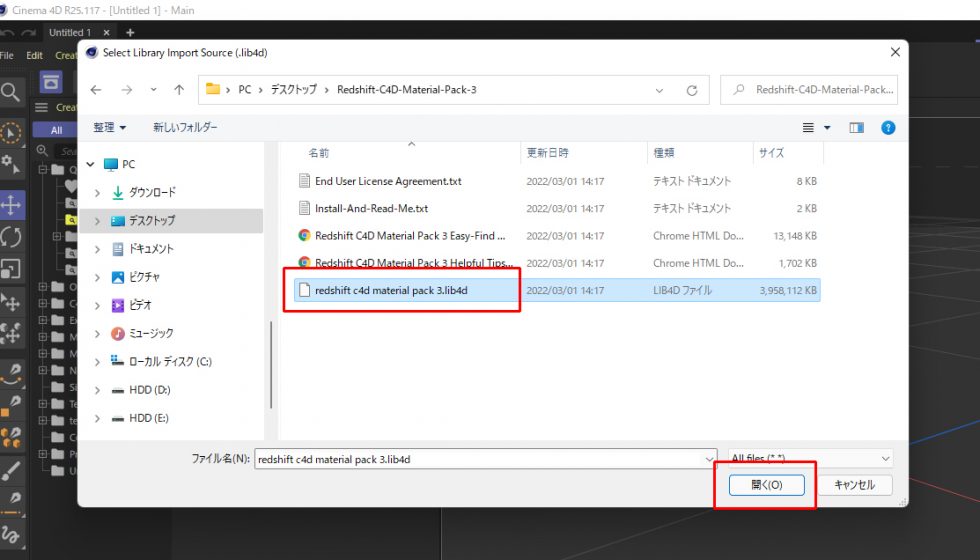The height and width of the screenshot is (560, 980).
Task: Click デスクトップ in the address breadcrumb
Action: point(294,89)
